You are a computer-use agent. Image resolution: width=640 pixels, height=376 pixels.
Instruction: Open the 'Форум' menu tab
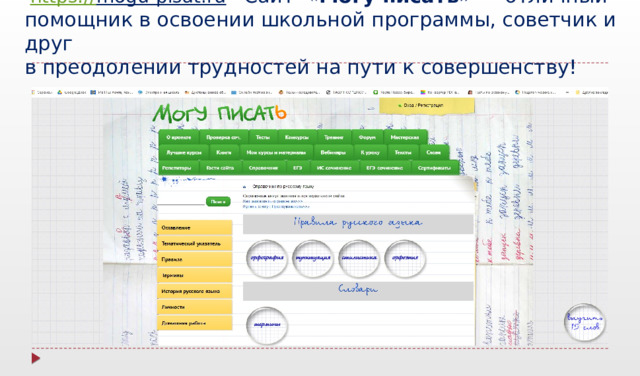point(367,137)
